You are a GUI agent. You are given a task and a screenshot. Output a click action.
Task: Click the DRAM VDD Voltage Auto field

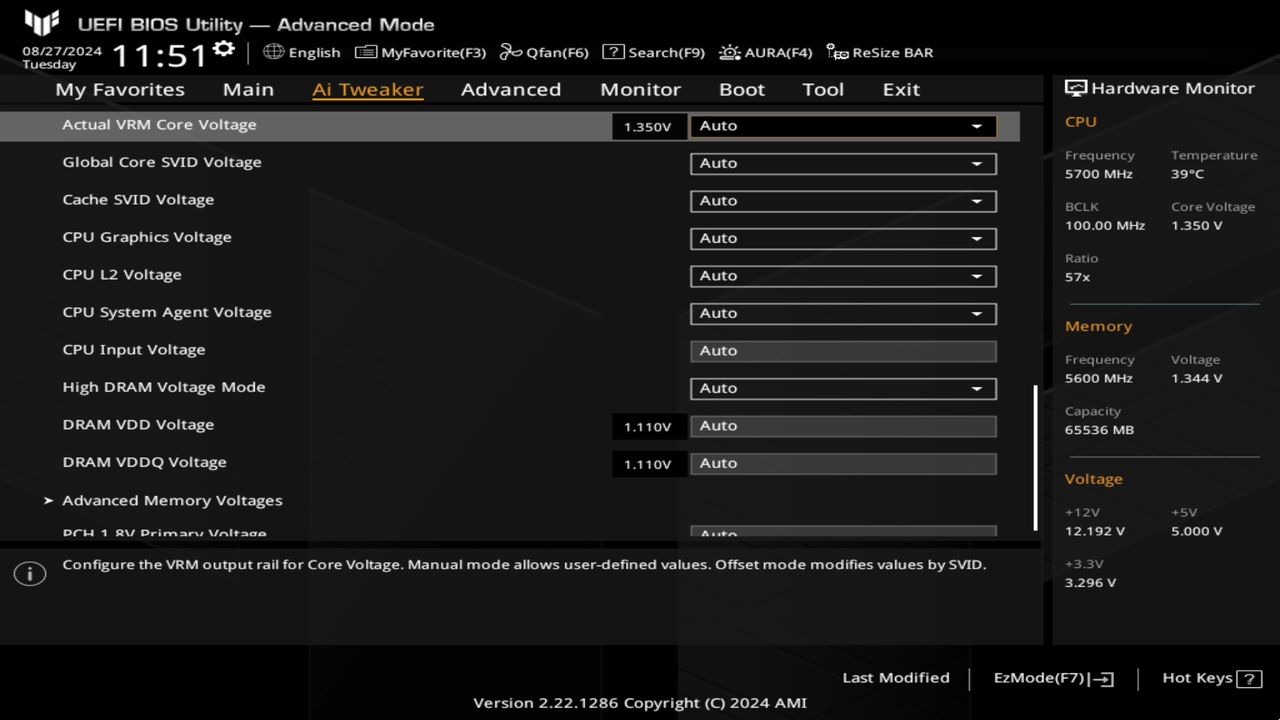coord(843,426)
